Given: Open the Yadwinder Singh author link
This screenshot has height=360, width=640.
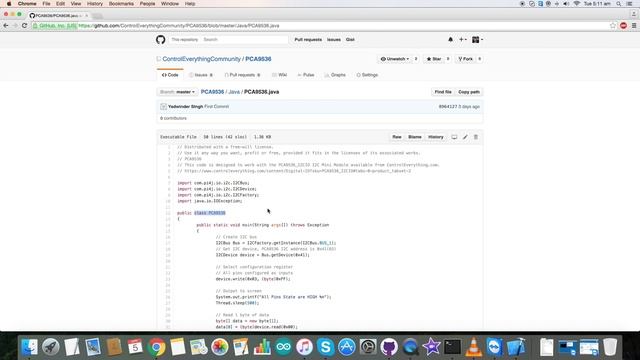Looking at the screenshot, I should tap(185, 107).
